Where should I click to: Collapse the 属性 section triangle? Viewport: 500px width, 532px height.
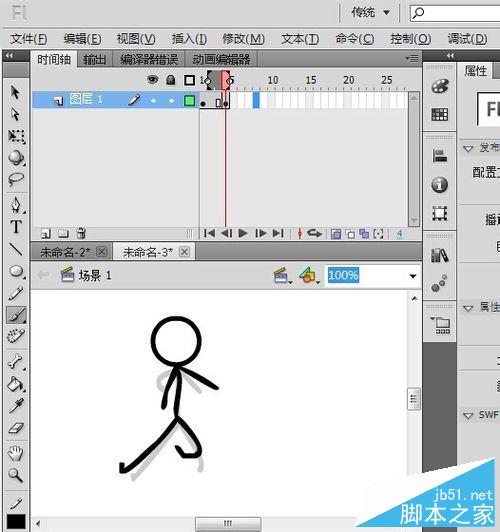468,308
